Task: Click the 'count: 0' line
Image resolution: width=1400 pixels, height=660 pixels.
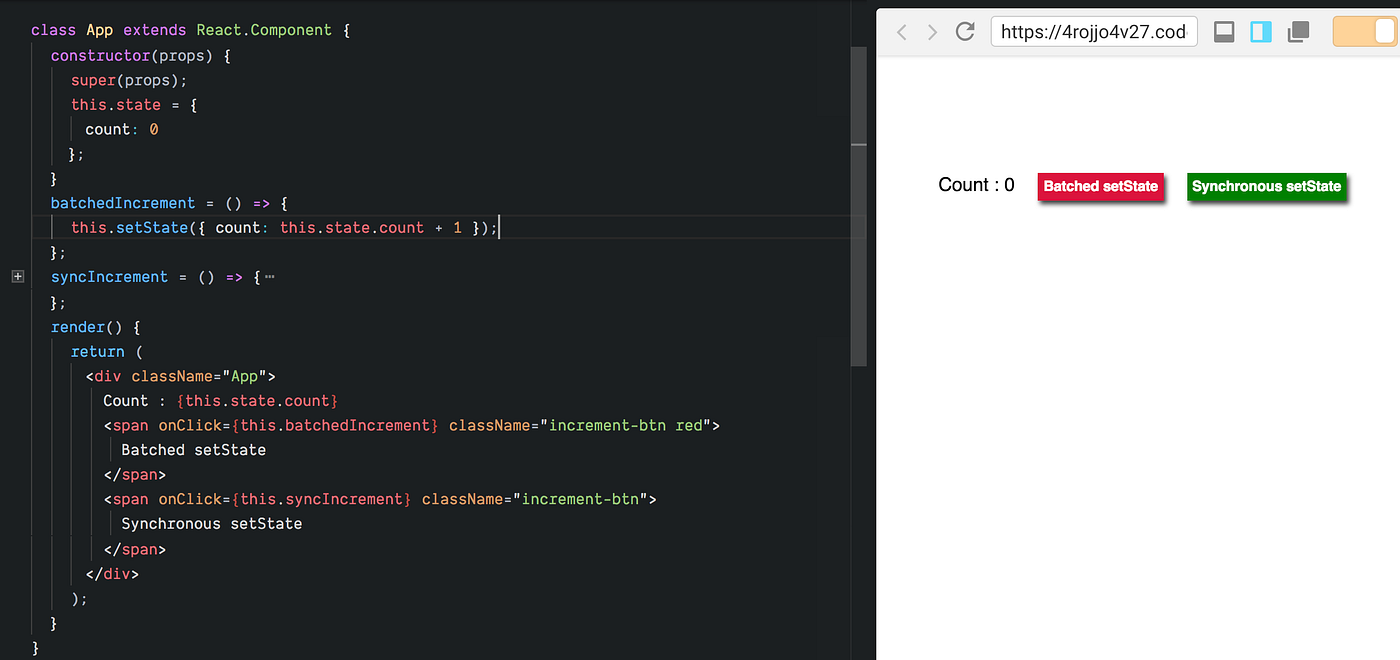Action: [x=122, y=129]
